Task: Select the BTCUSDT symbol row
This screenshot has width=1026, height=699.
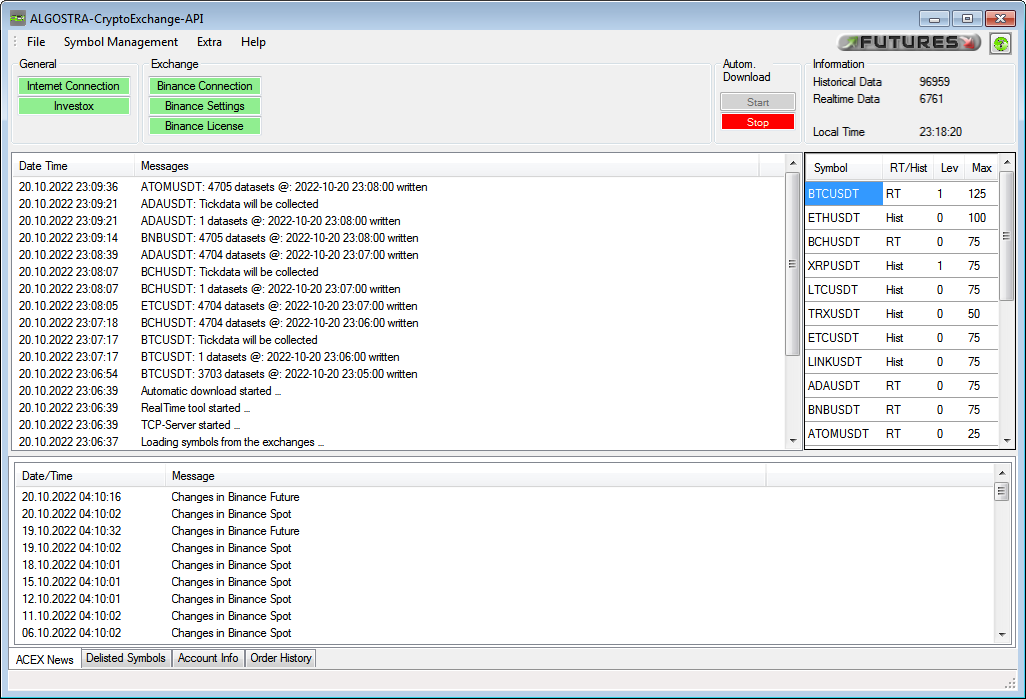Action: 902,194
